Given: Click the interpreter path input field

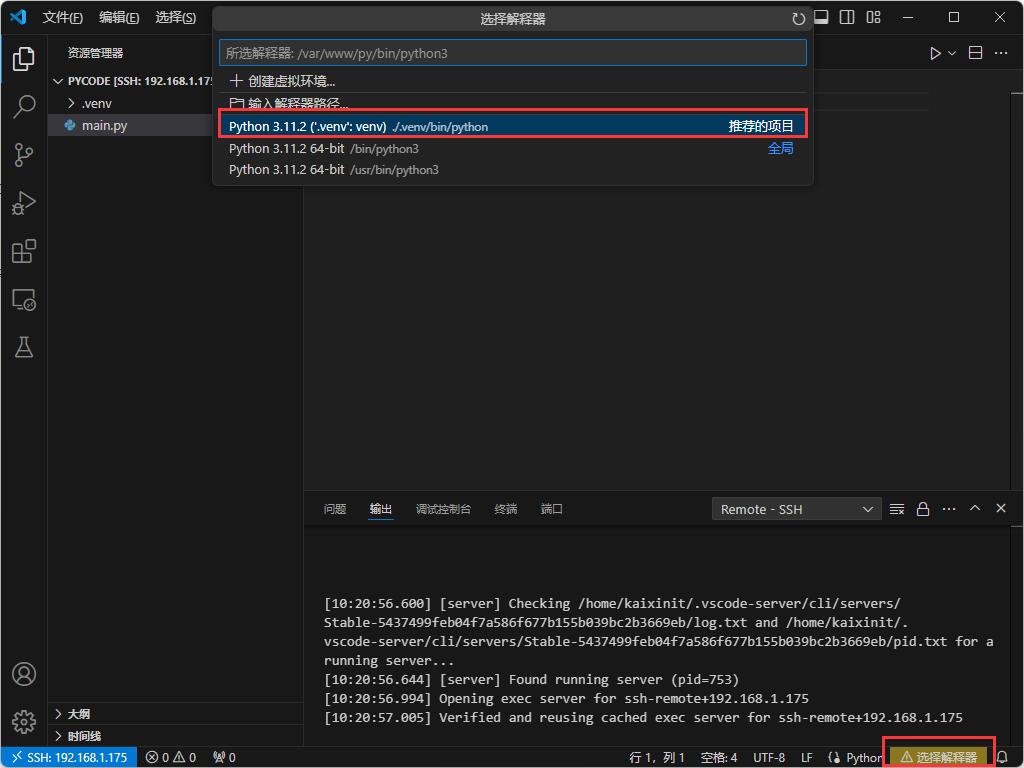Looking at the screenshot, I should click(512, 53).
